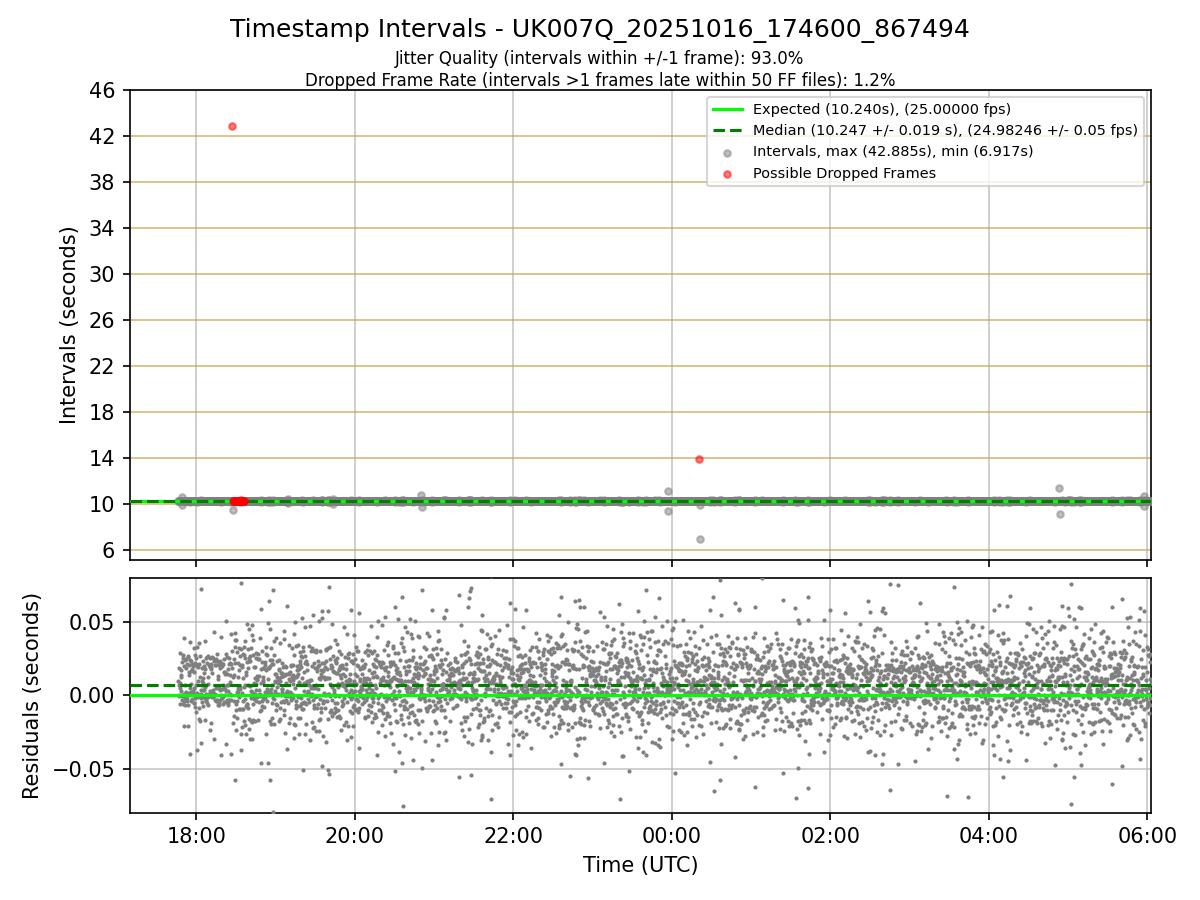Click the gray interval point near 04:50 above the line
The image size is (1200, 900).
coord(1059,488)
